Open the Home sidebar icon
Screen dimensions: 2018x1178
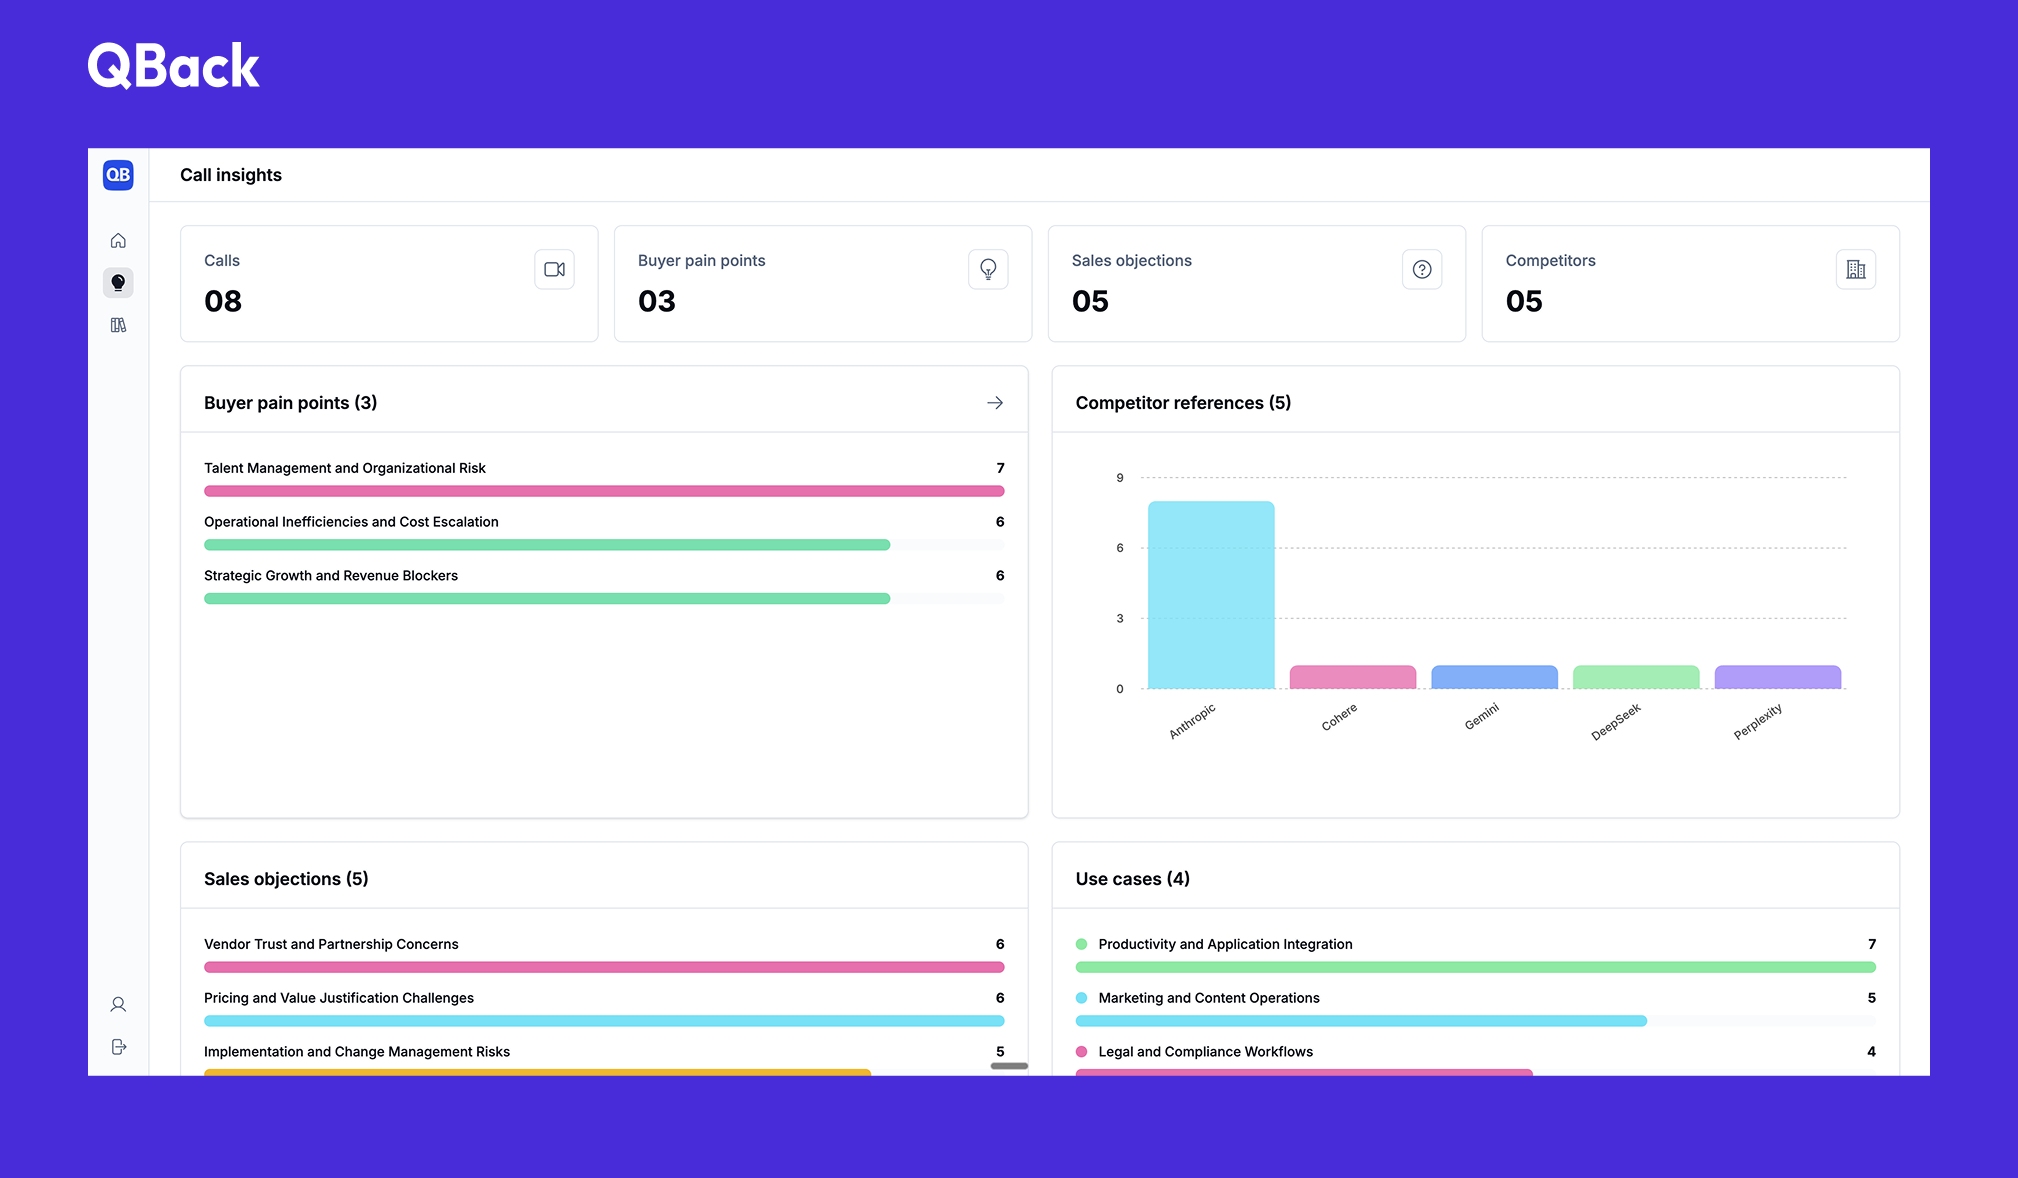[x=118, y=241]
